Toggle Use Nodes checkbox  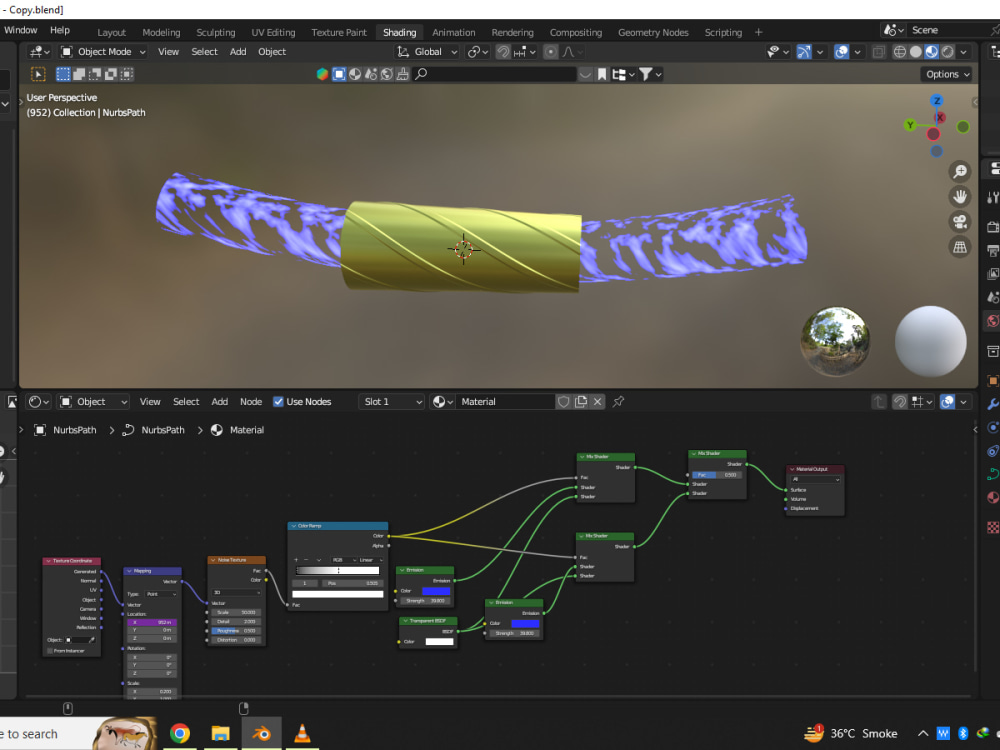278,402
